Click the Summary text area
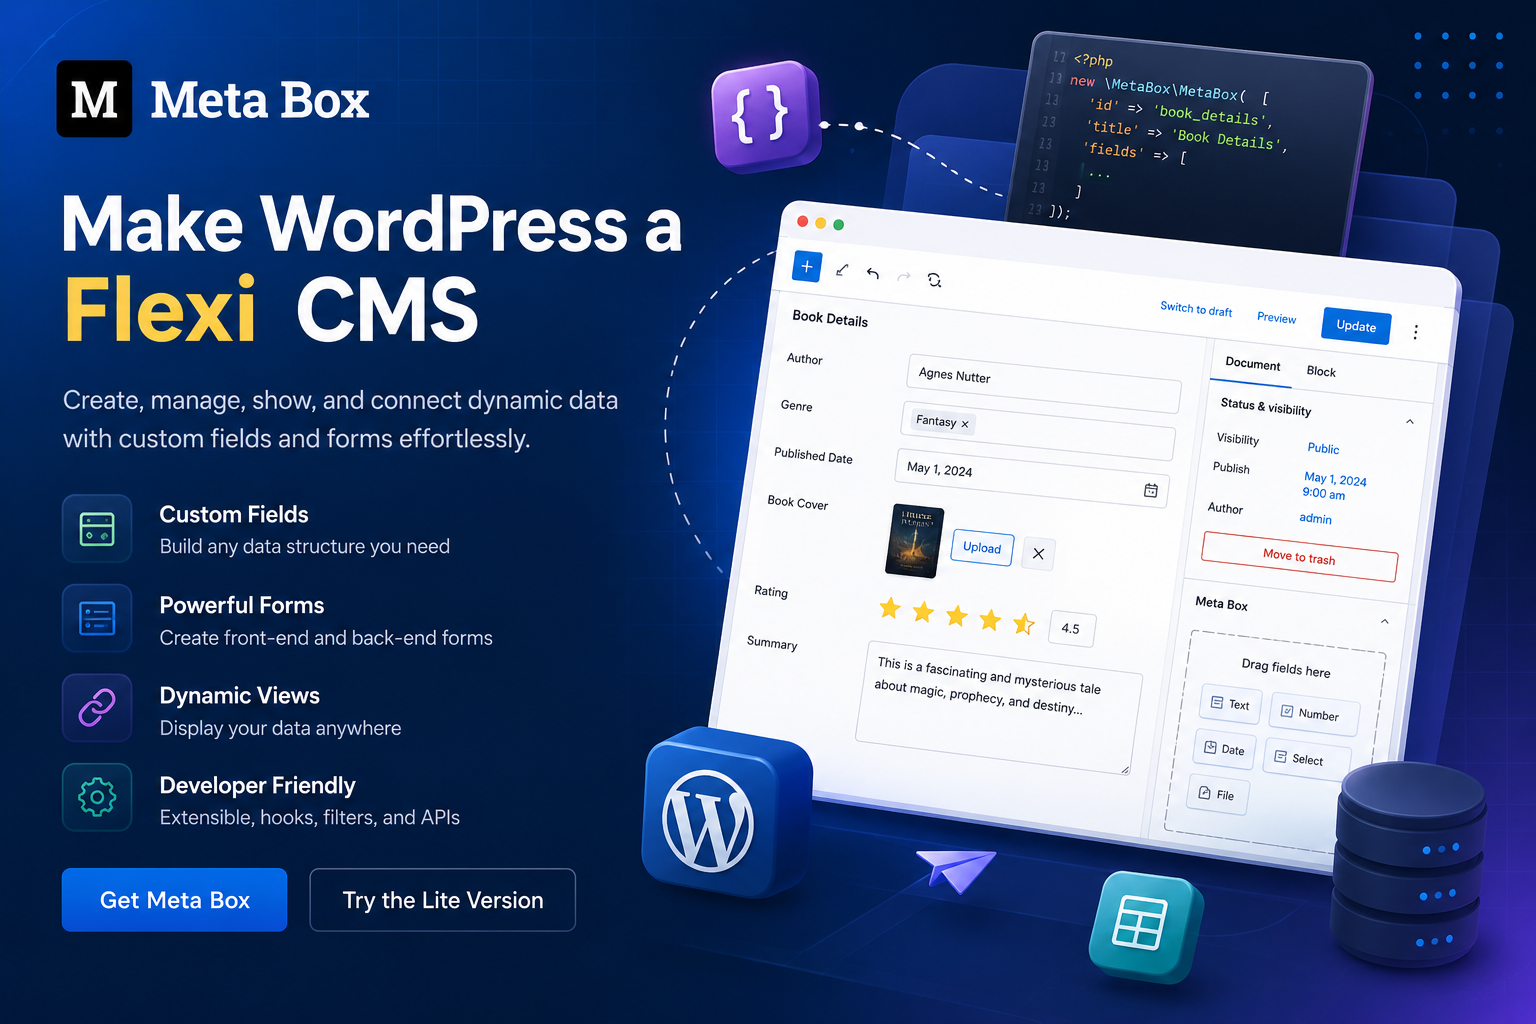Screen dimensions: 1536x1024 point(998,707)
